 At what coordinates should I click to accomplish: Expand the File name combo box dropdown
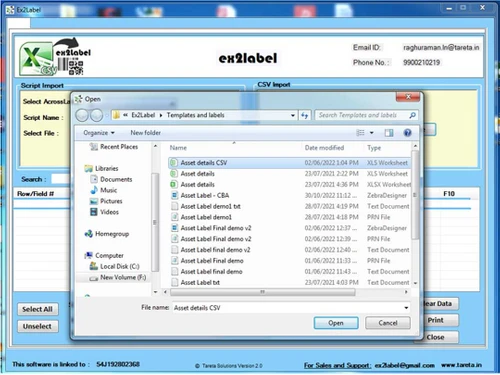(x=406, y=308)
